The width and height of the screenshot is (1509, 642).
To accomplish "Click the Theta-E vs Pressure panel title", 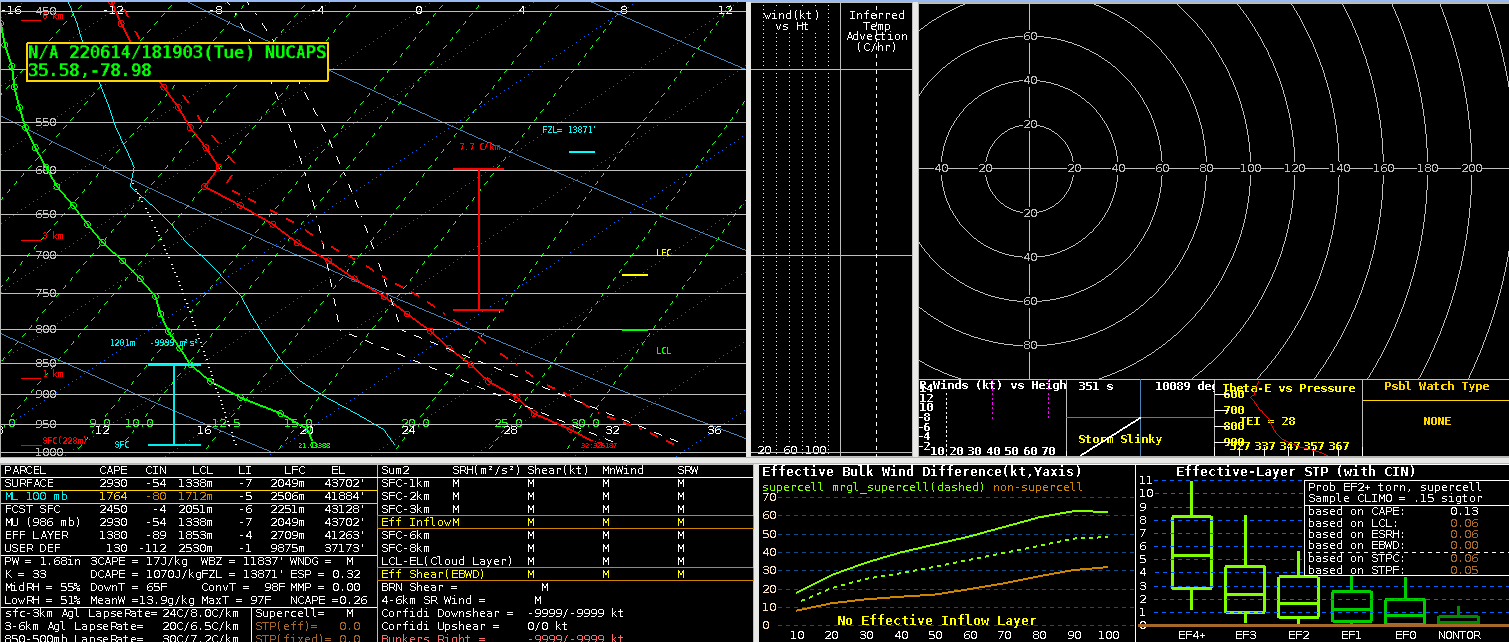I will tap(1288, 388).
